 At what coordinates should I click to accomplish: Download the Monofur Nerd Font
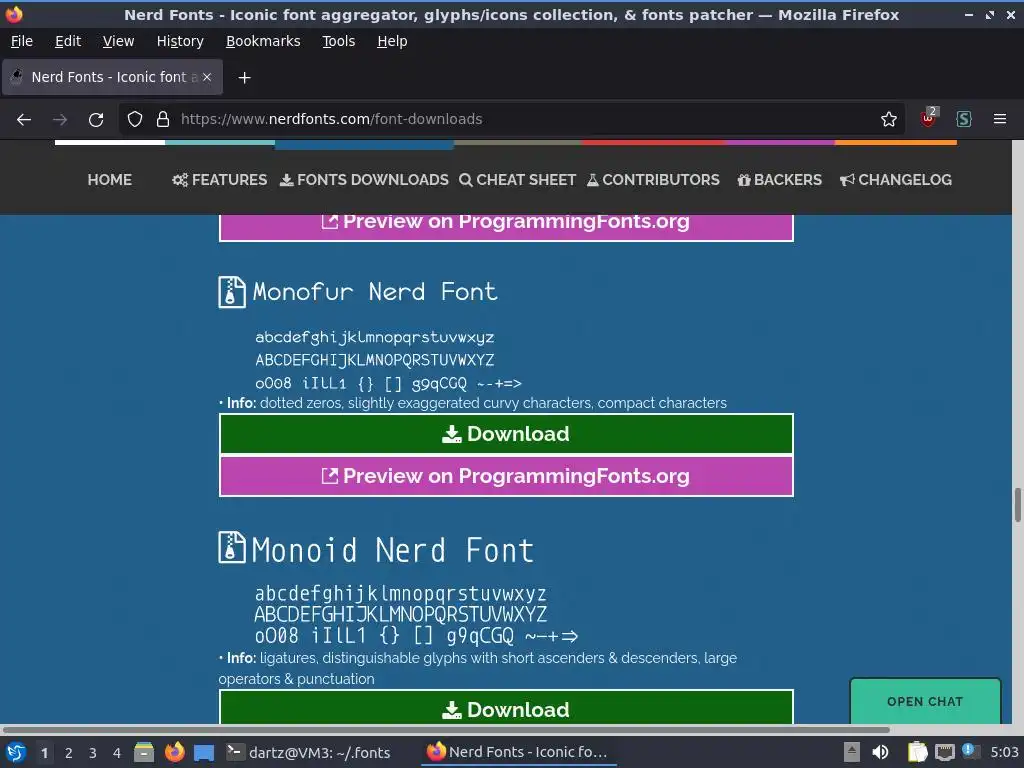[506, 434]
